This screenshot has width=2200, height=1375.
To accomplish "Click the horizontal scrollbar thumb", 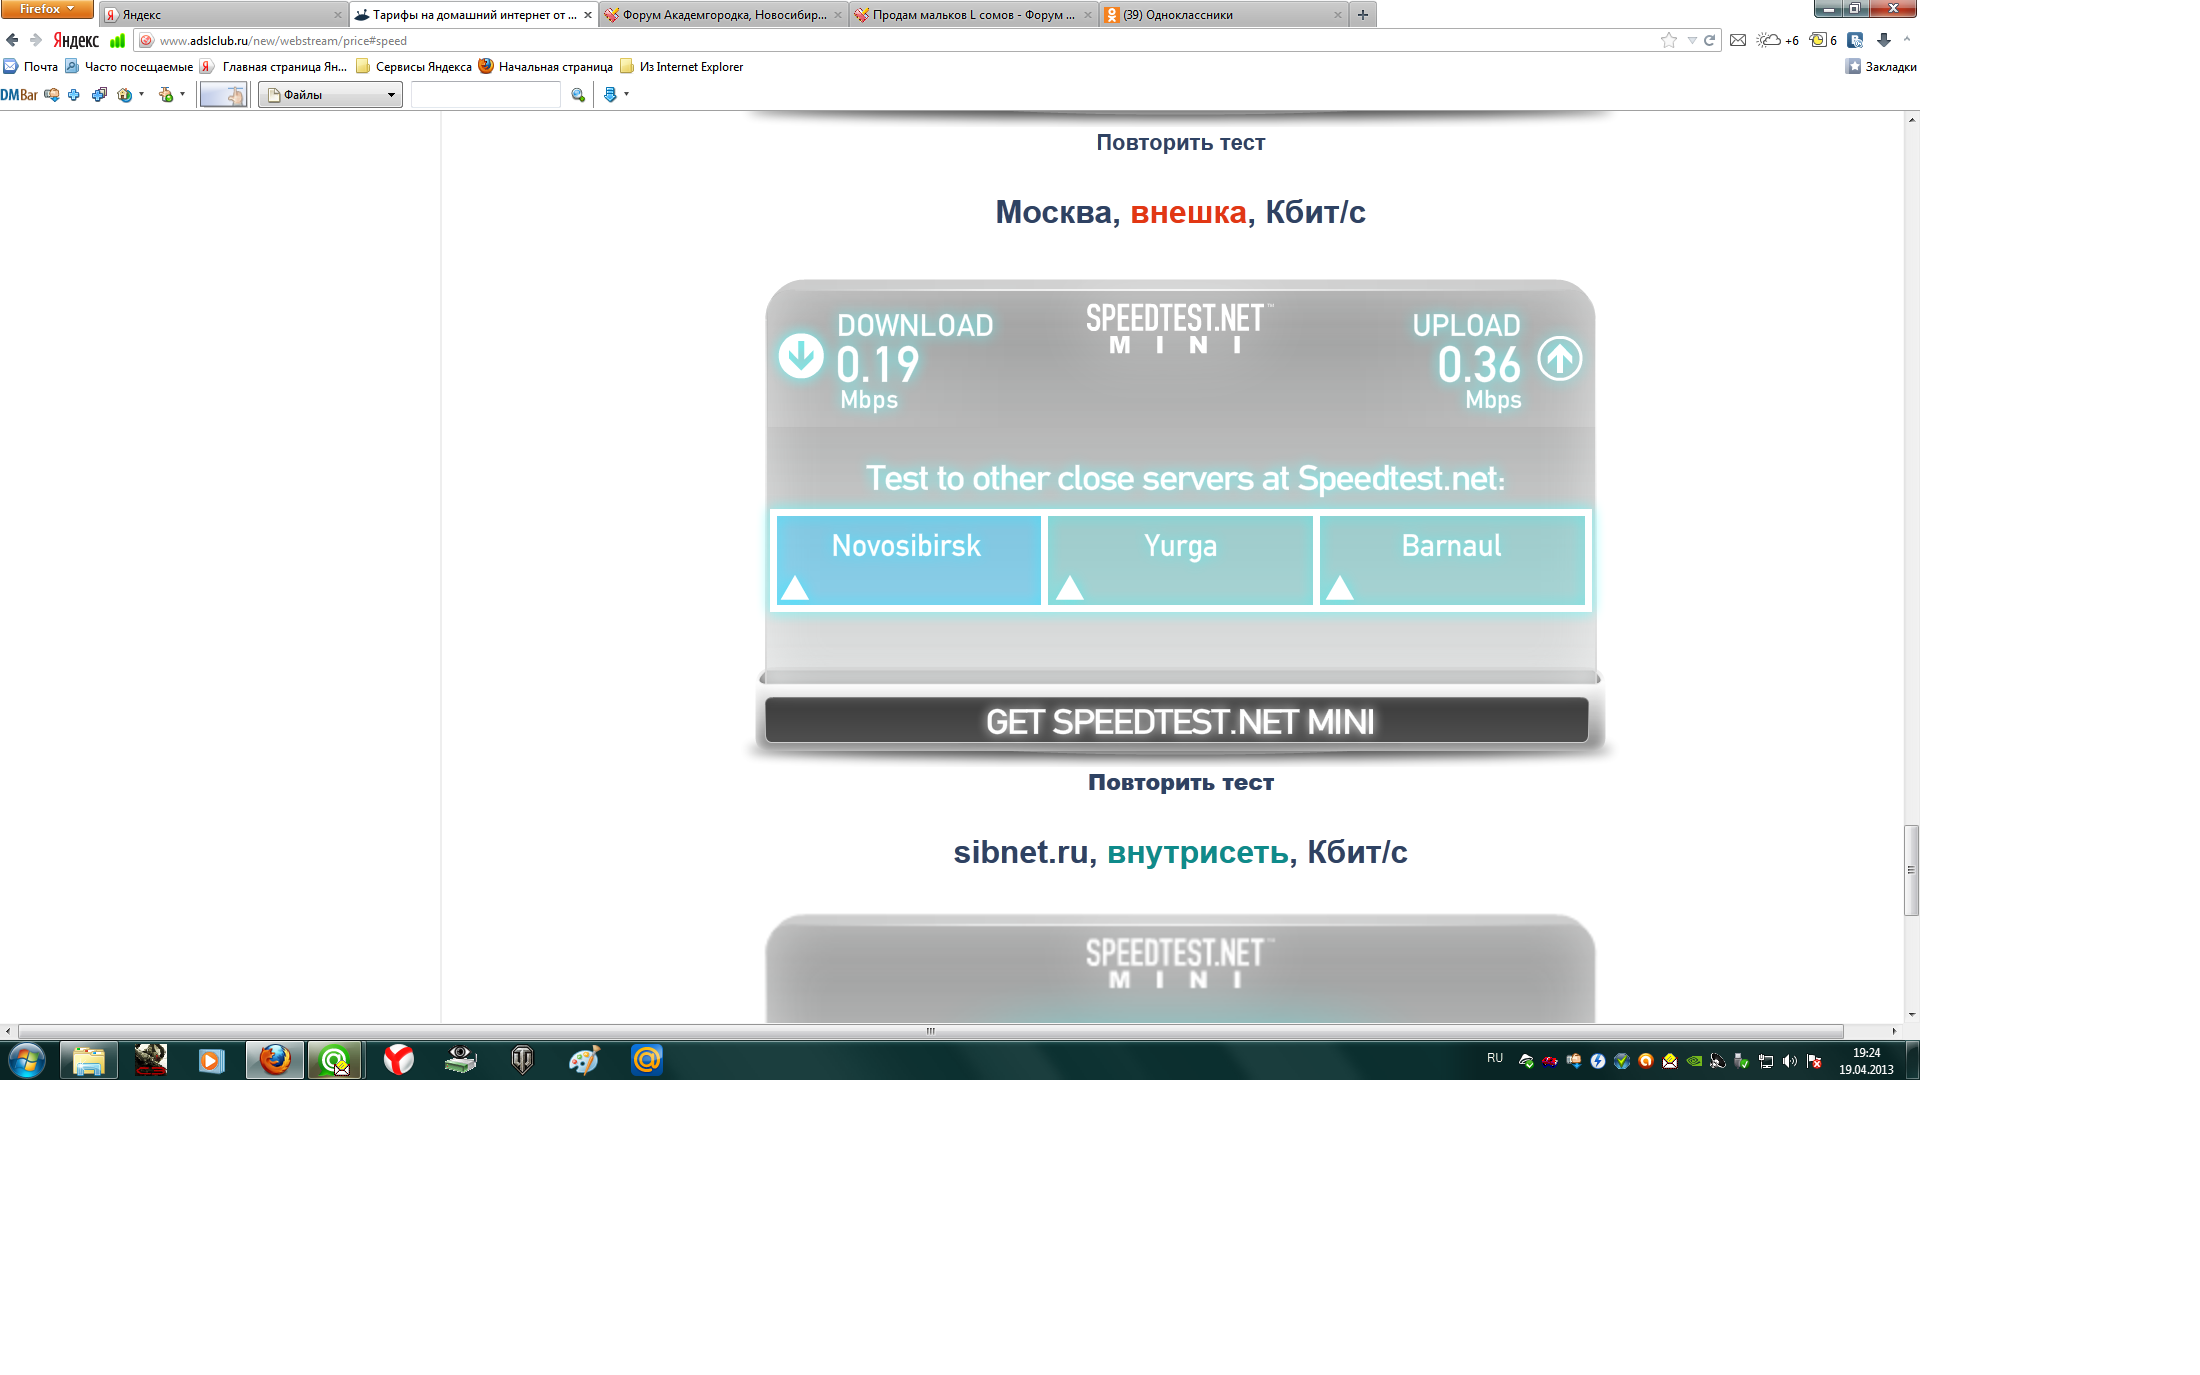I will (930, 1031).
